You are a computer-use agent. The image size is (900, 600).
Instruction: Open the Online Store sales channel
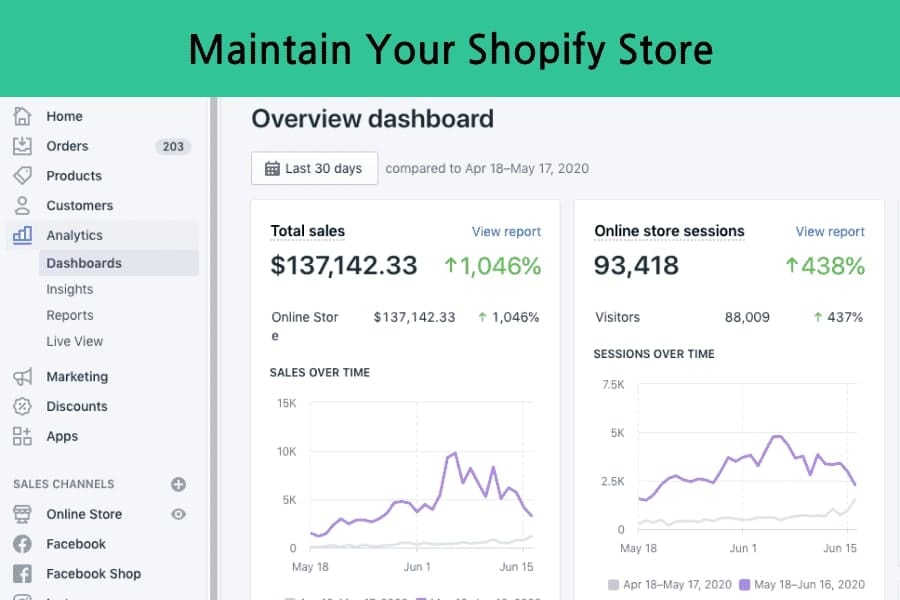[x=84, y=514]
